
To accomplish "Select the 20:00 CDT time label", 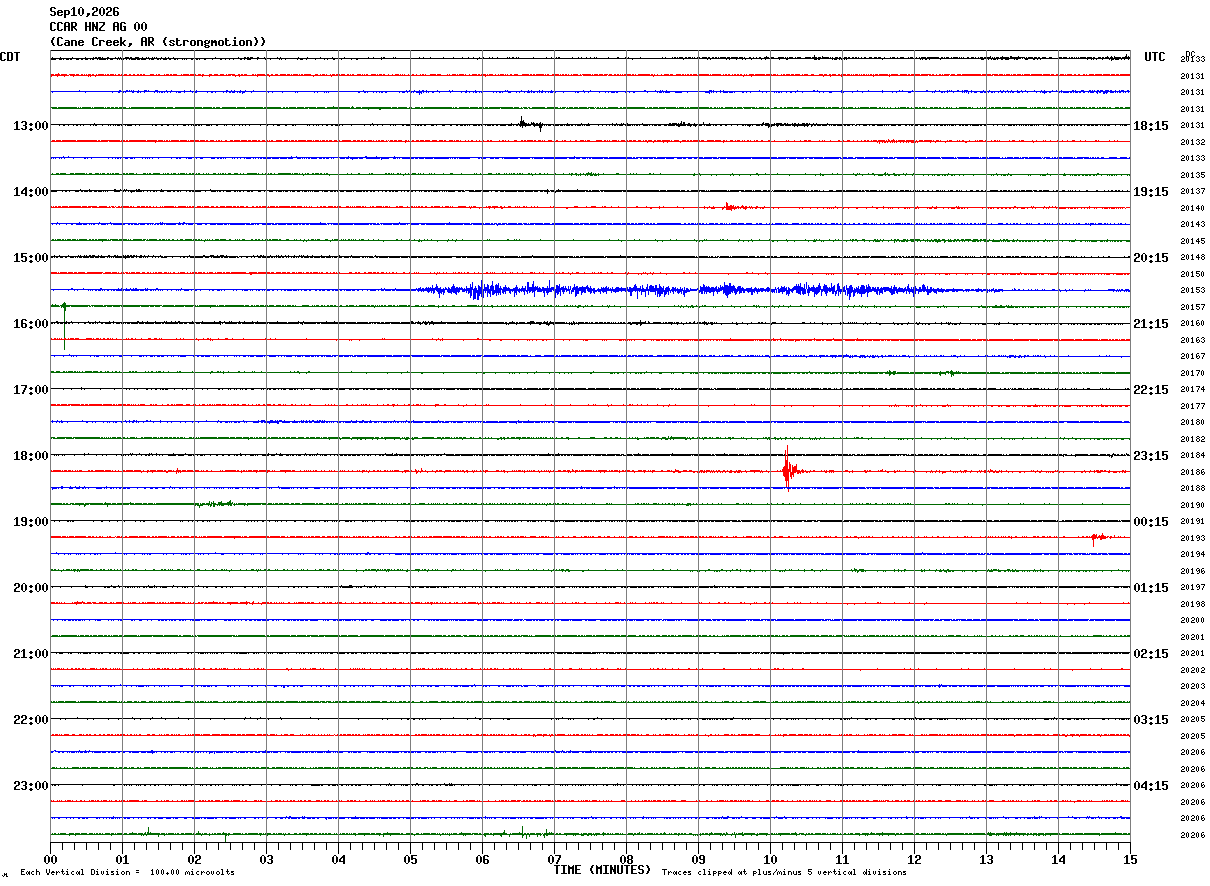I will pos(30,588).
